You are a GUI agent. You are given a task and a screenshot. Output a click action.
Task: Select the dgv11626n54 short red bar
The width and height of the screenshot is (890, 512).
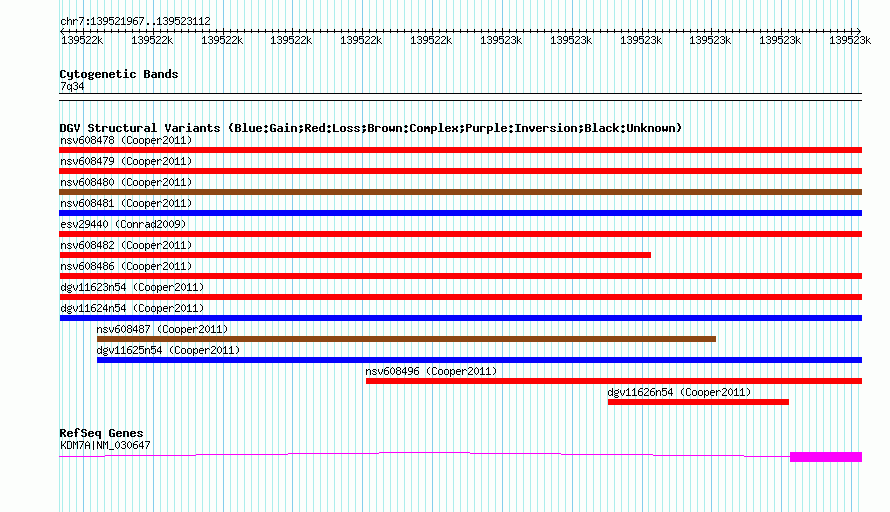tap(698, 402)
